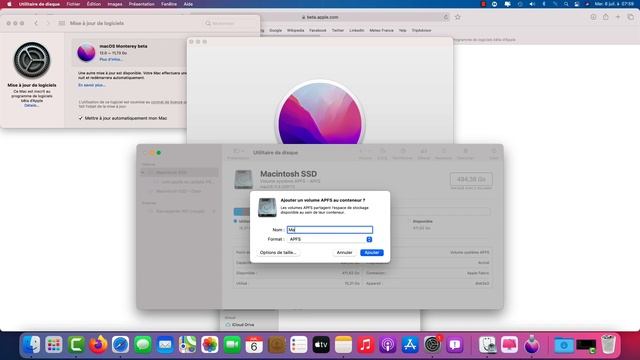Open Launchpad in the Dock
The image size is (640, 360).
point(54,345)
